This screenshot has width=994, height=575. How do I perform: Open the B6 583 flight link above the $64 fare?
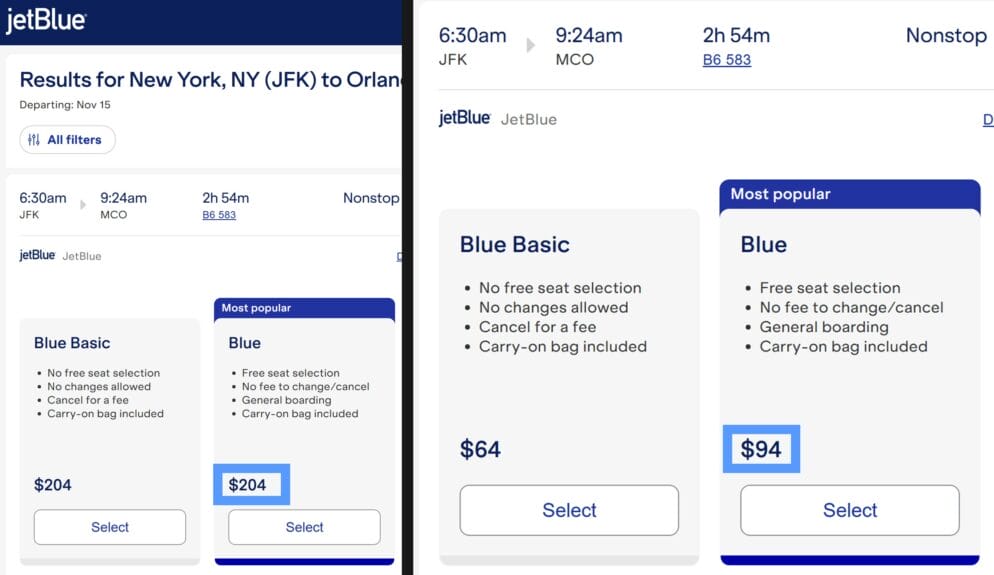point(726,60)
